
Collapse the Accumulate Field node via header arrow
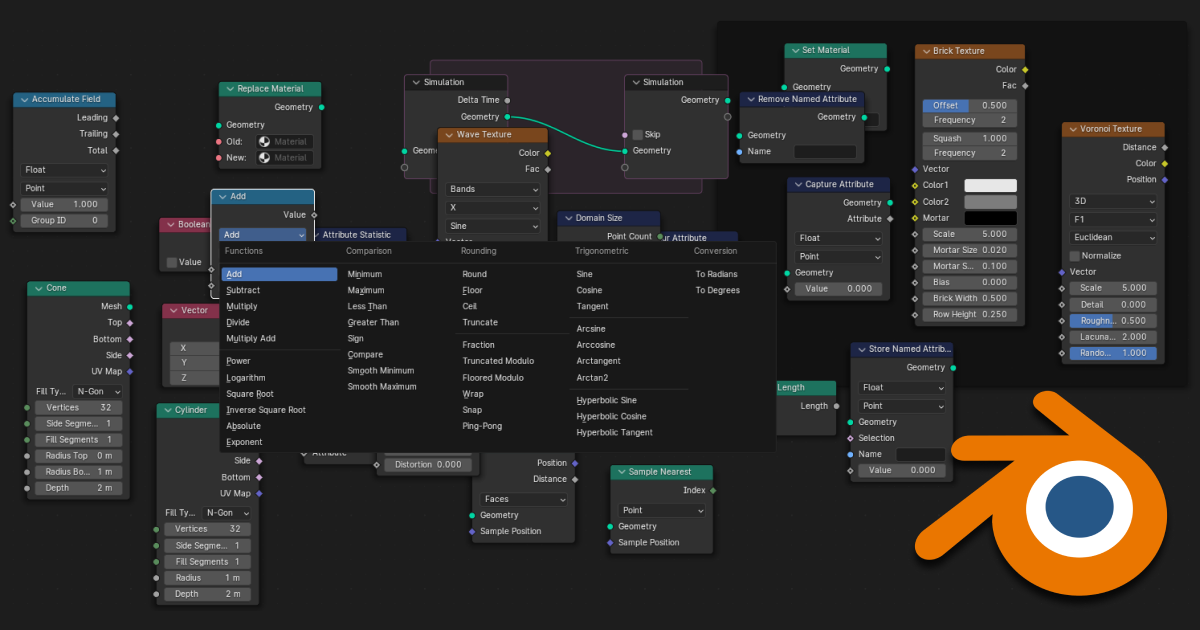(24, 100)
